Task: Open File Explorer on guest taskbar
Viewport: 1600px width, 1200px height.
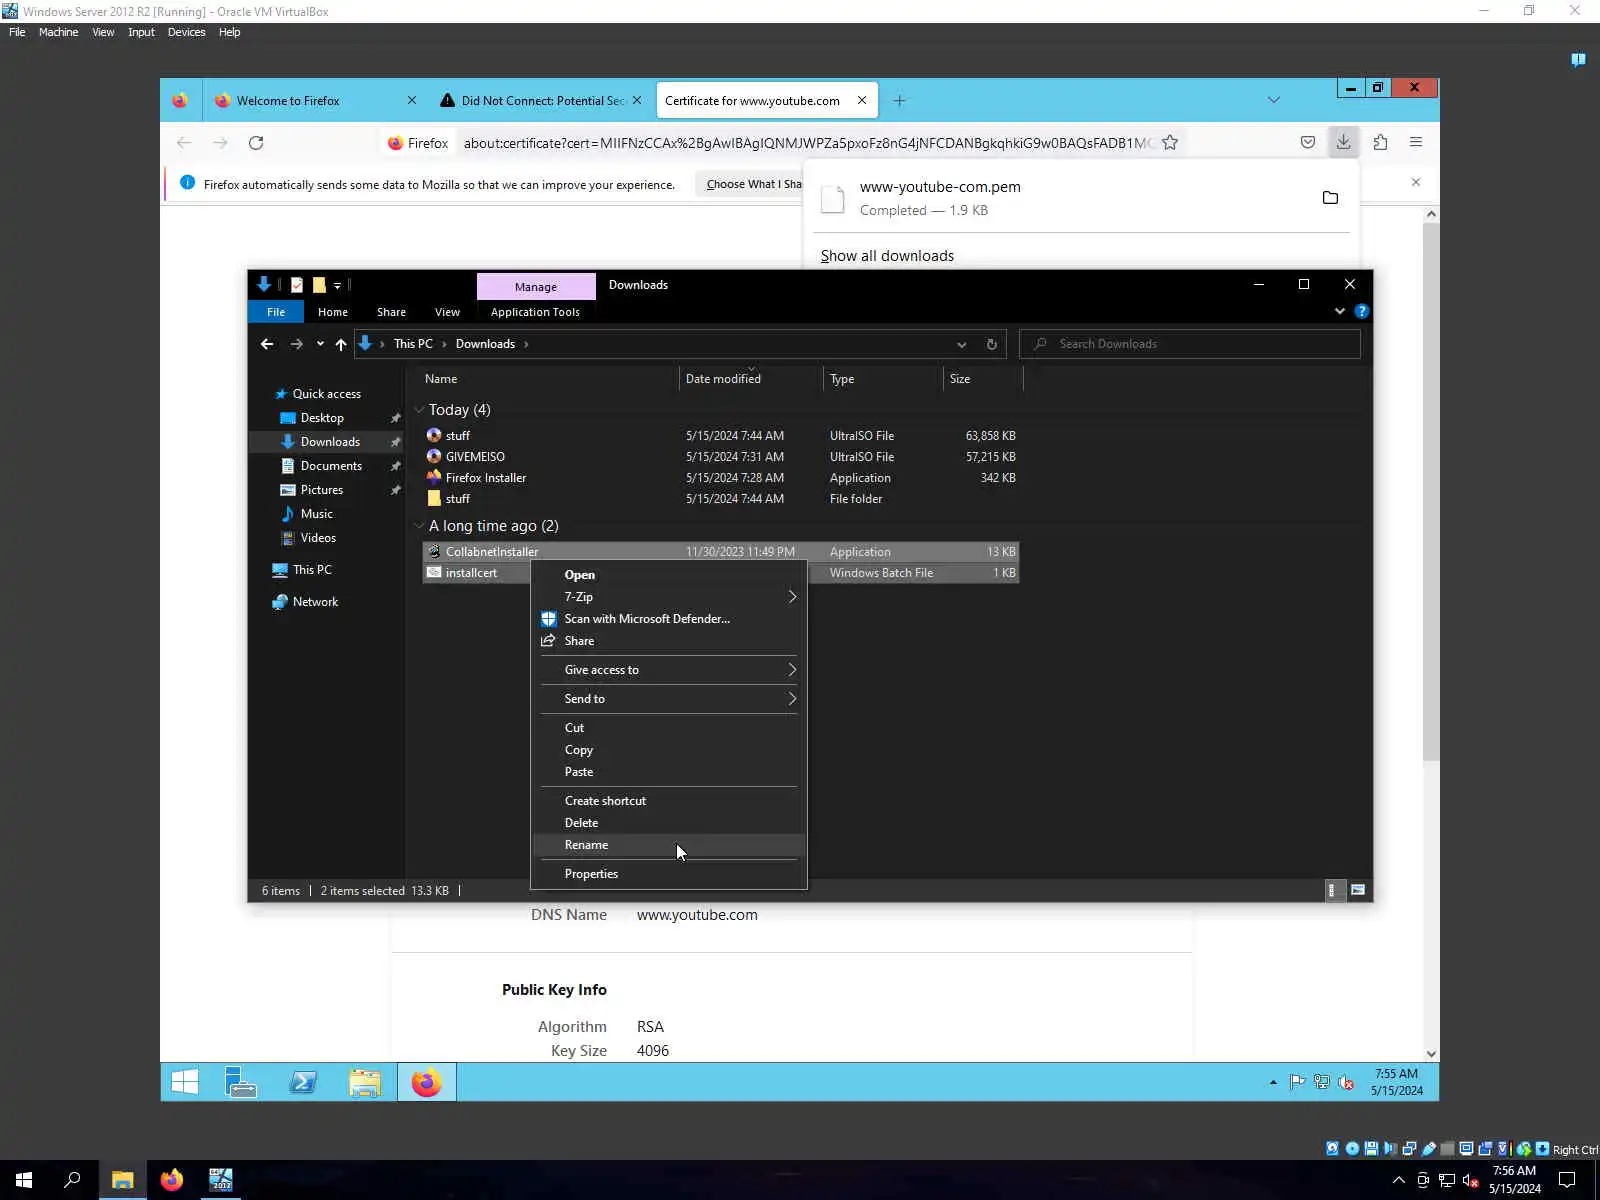Action: [x=365, y=1082]
